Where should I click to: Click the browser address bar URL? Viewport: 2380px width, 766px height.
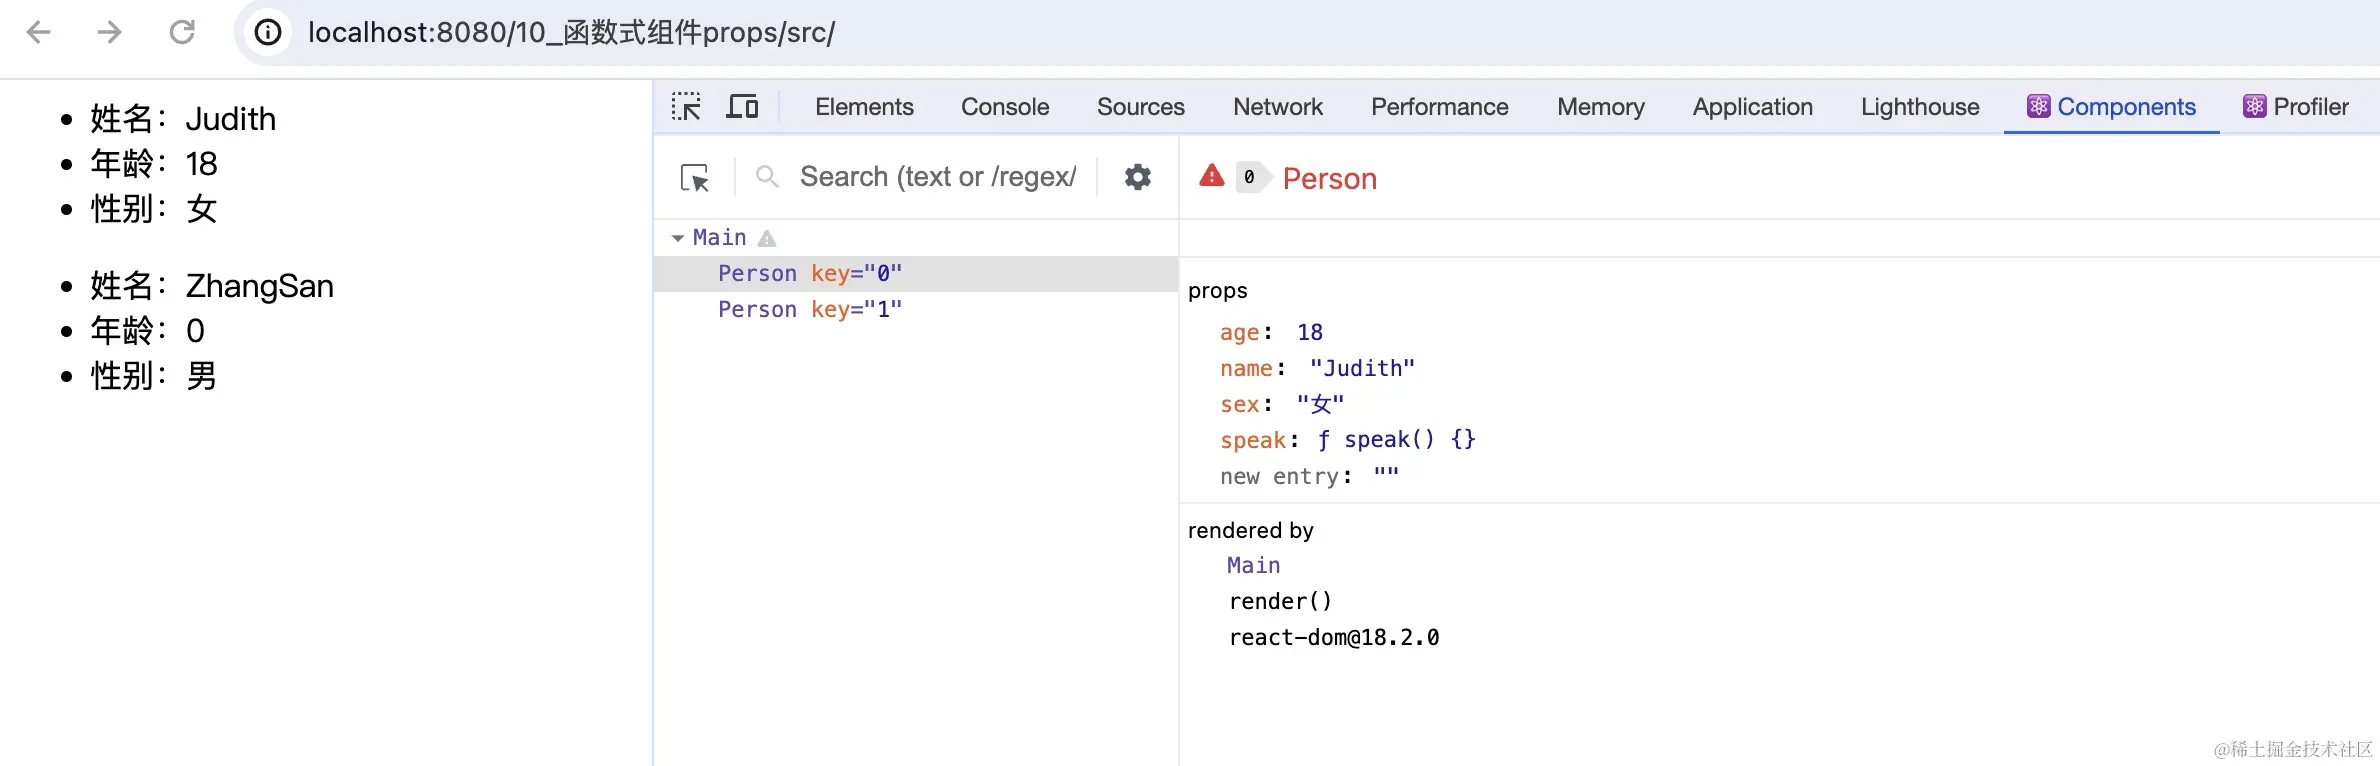(x=571, y=33)
